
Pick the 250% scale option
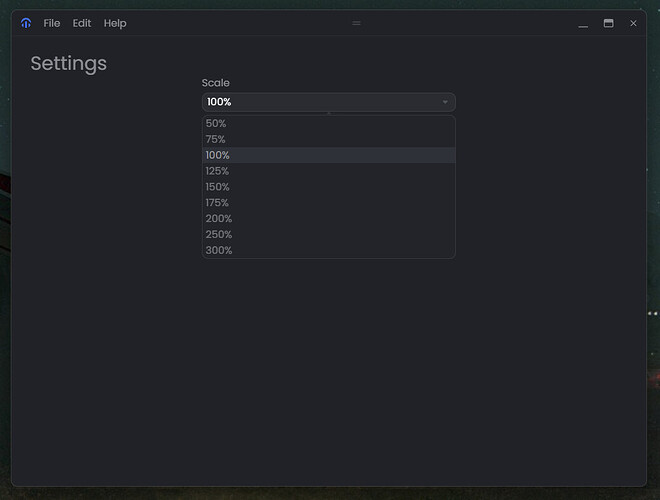(219, 235)
